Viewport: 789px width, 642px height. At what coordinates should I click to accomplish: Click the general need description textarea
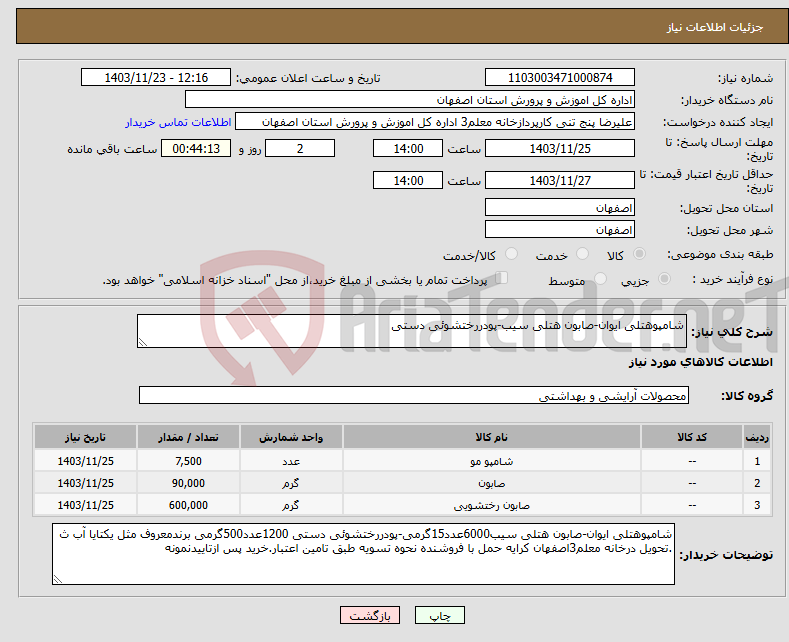(x=412, y=331)
